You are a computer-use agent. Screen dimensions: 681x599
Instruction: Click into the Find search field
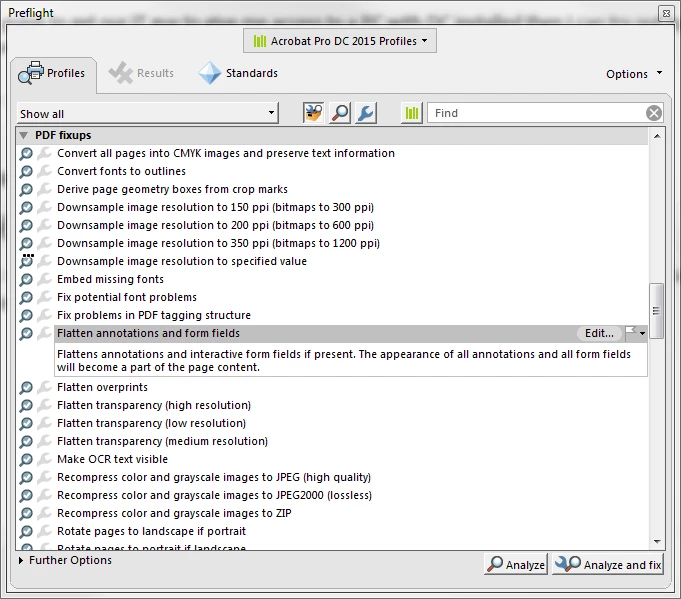point(536,113)
